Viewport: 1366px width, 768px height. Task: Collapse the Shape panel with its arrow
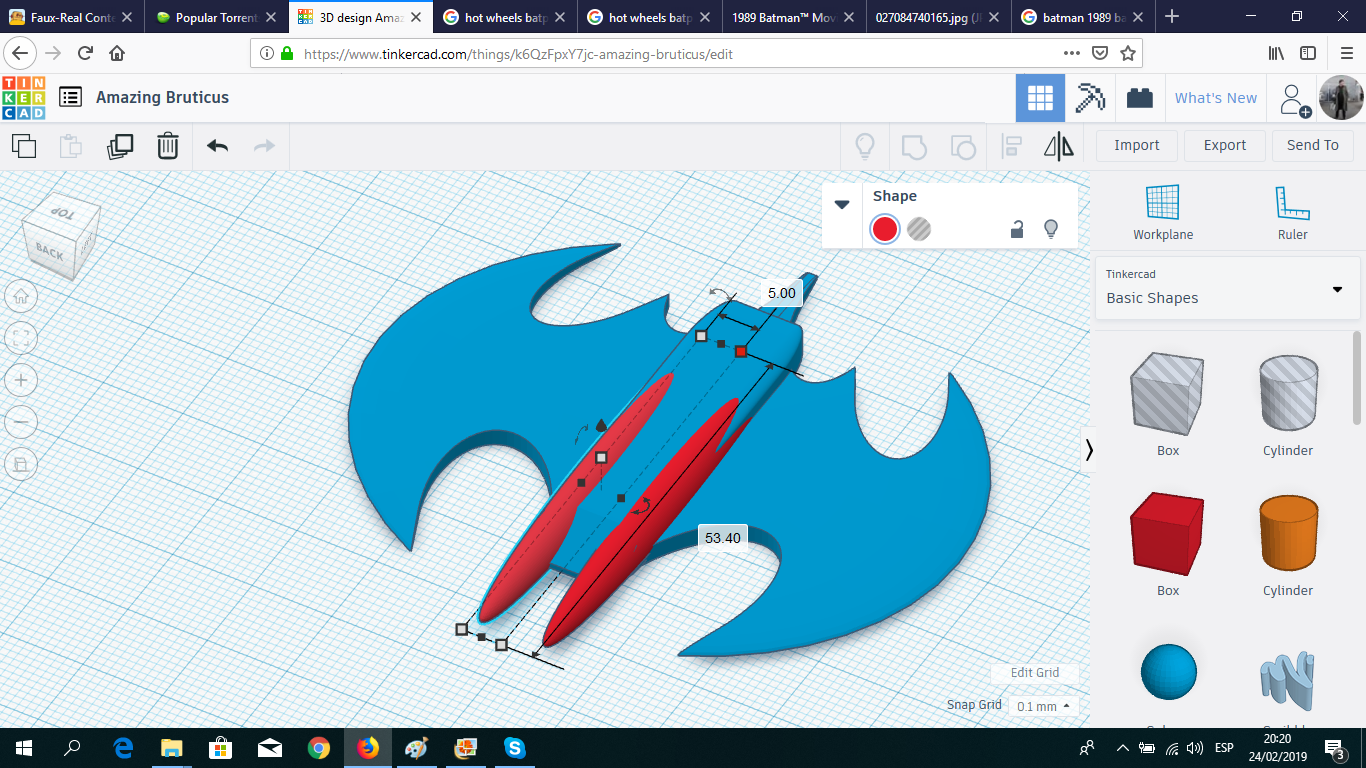(842, 203)
